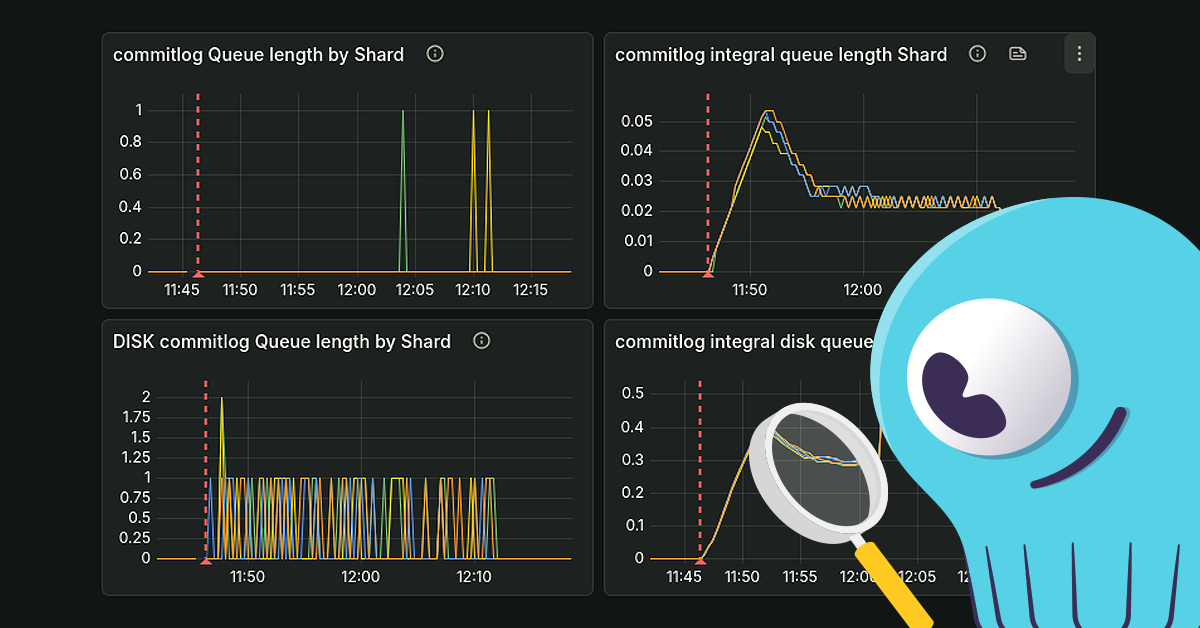The image size is (1200, 628).
Task: Click the panel description note icon beside integral queue title
Action: (x=1018, y=54)
